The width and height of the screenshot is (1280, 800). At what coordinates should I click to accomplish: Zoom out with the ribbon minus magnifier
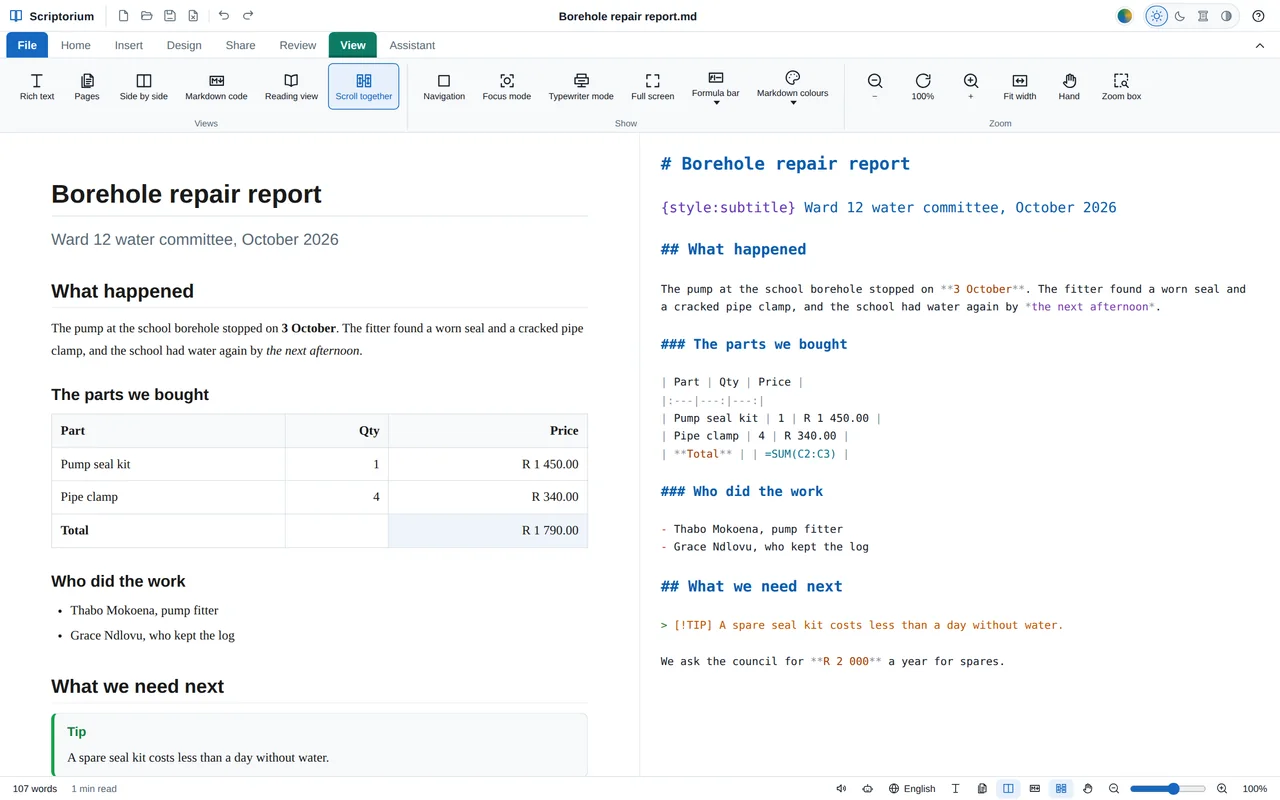875,87
